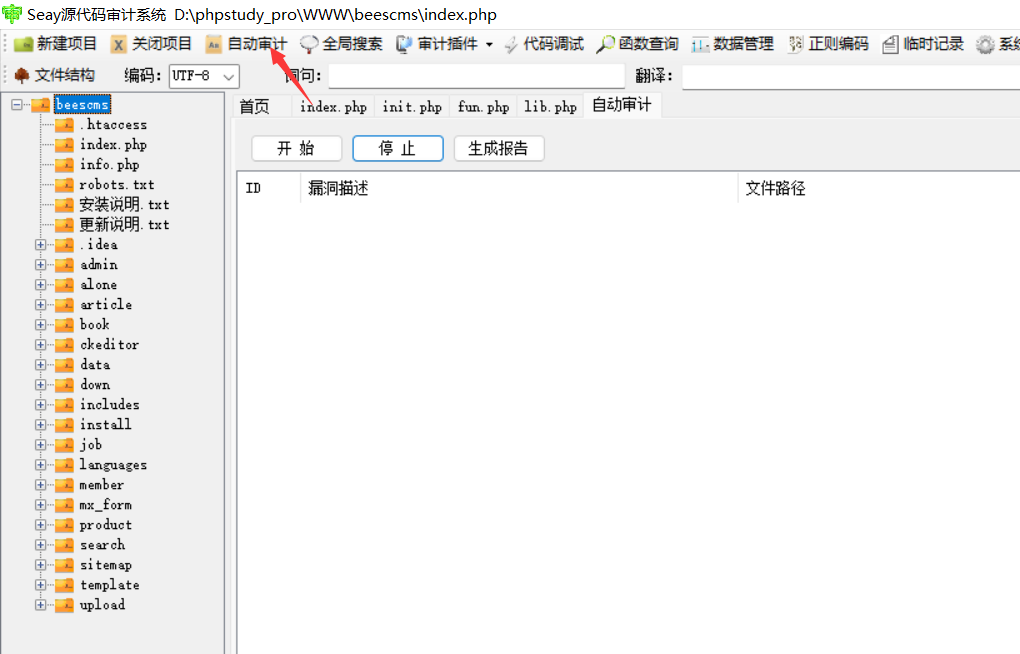The width and height of the screenshot is (1020, 654).
Task: Click 生成报告 to generate report
Action: (498, 148)
